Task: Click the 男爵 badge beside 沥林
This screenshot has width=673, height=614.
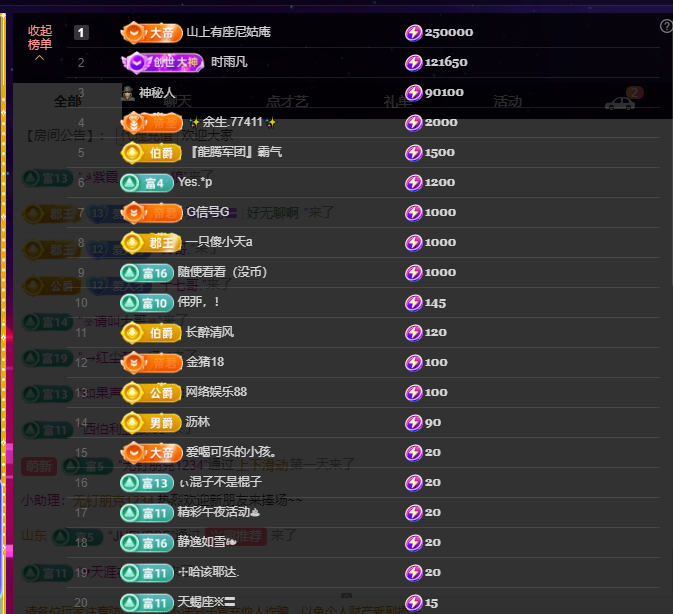Action: click(151, 423)
